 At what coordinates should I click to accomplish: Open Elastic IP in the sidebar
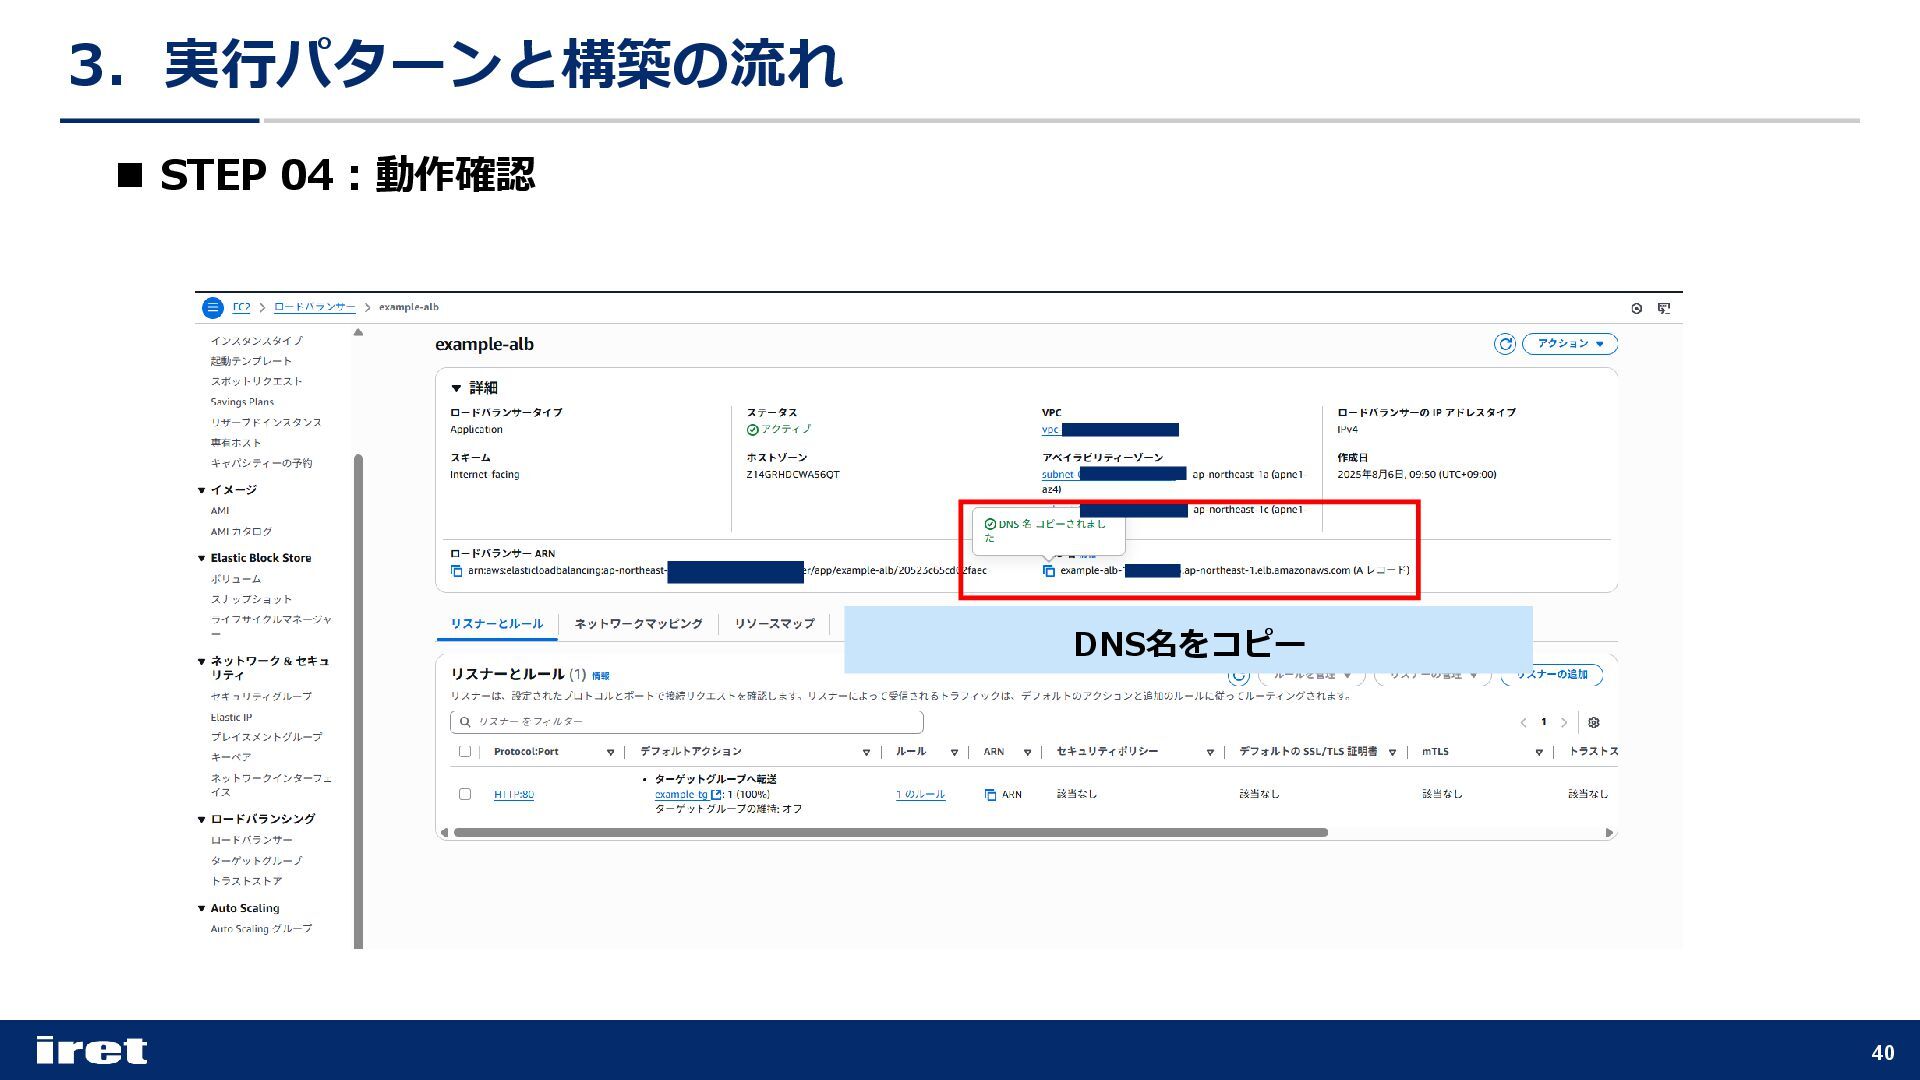[231, 717]
